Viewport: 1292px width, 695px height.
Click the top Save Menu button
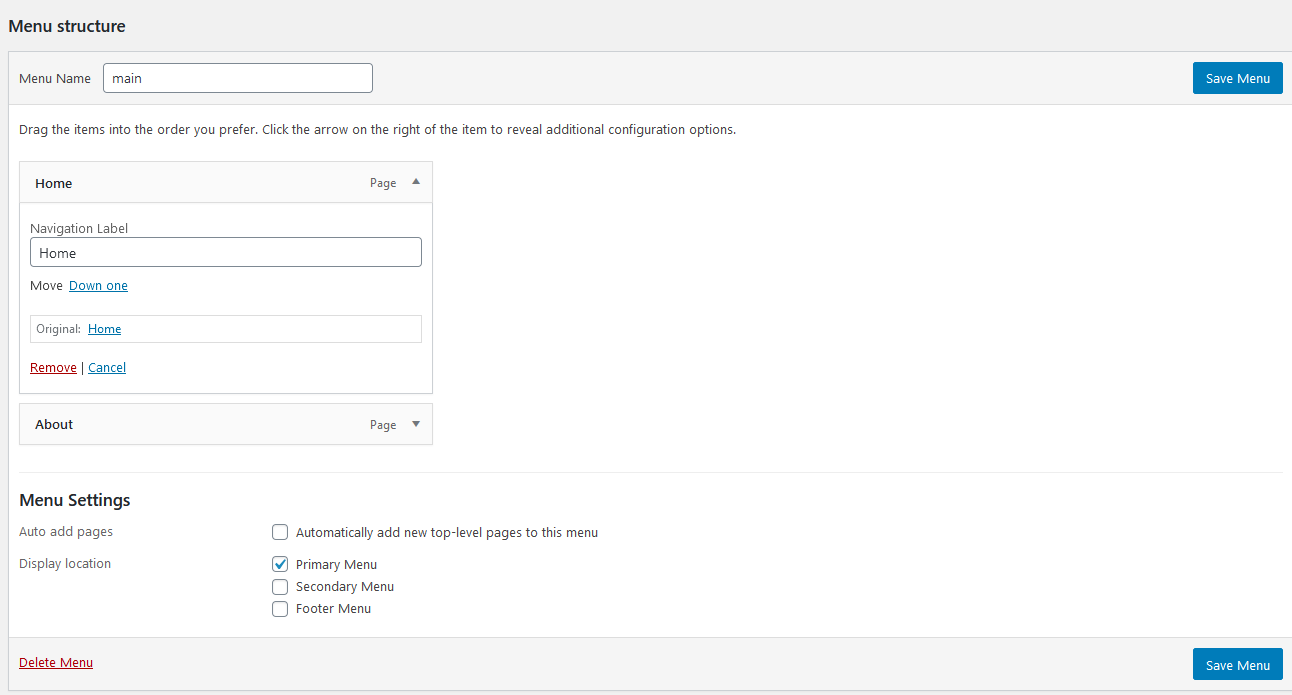[x=1238, y=78]
